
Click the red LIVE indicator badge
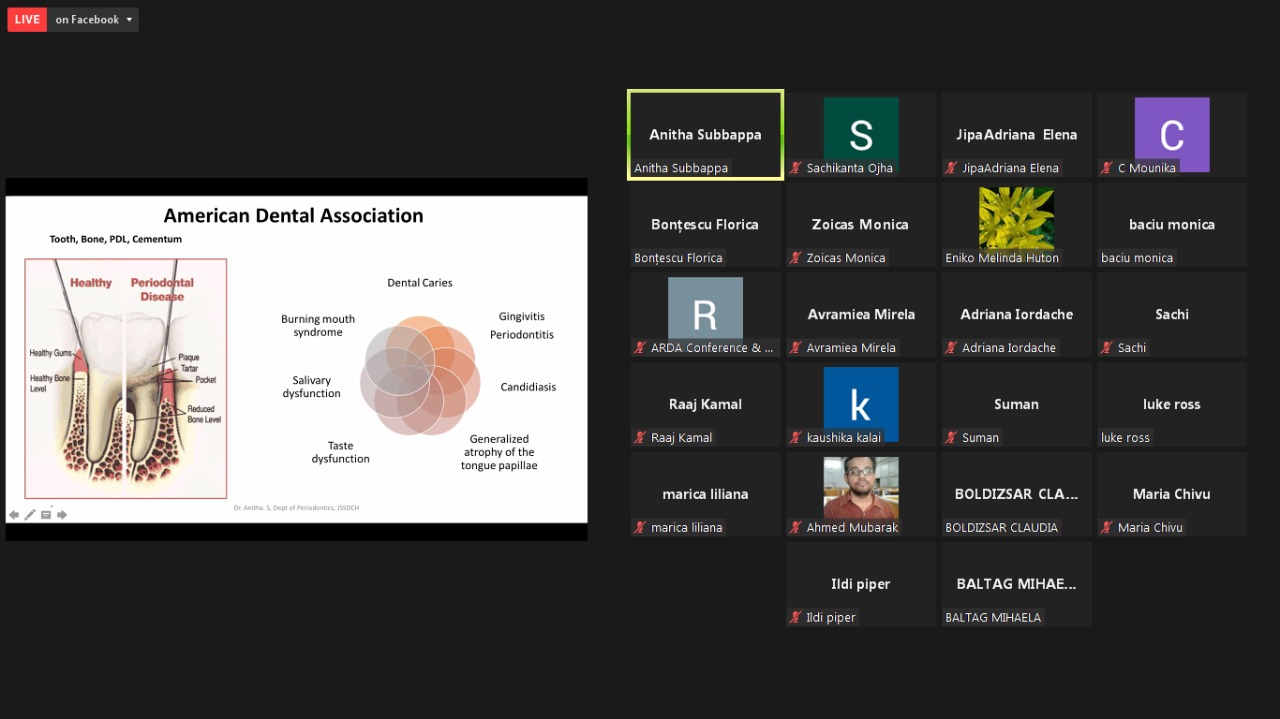(27, 19)
